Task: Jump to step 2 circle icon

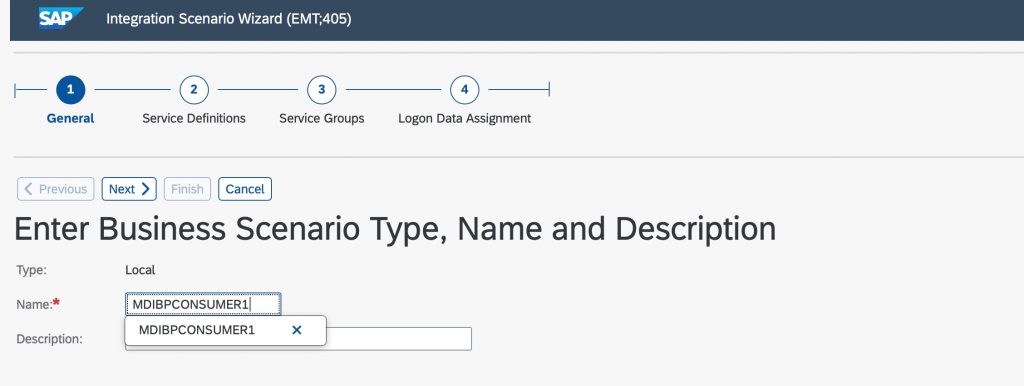Action: pos(194,89)
